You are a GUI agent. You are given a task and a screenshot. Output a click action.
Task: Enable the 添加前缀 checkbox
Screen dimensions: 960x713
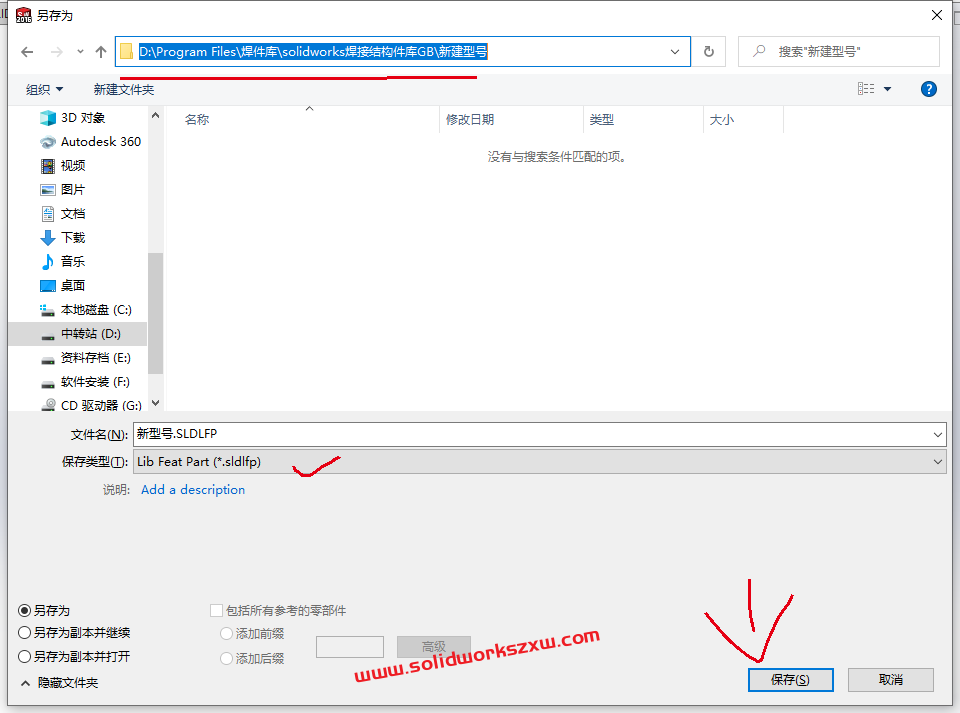[x=227, y=633]
